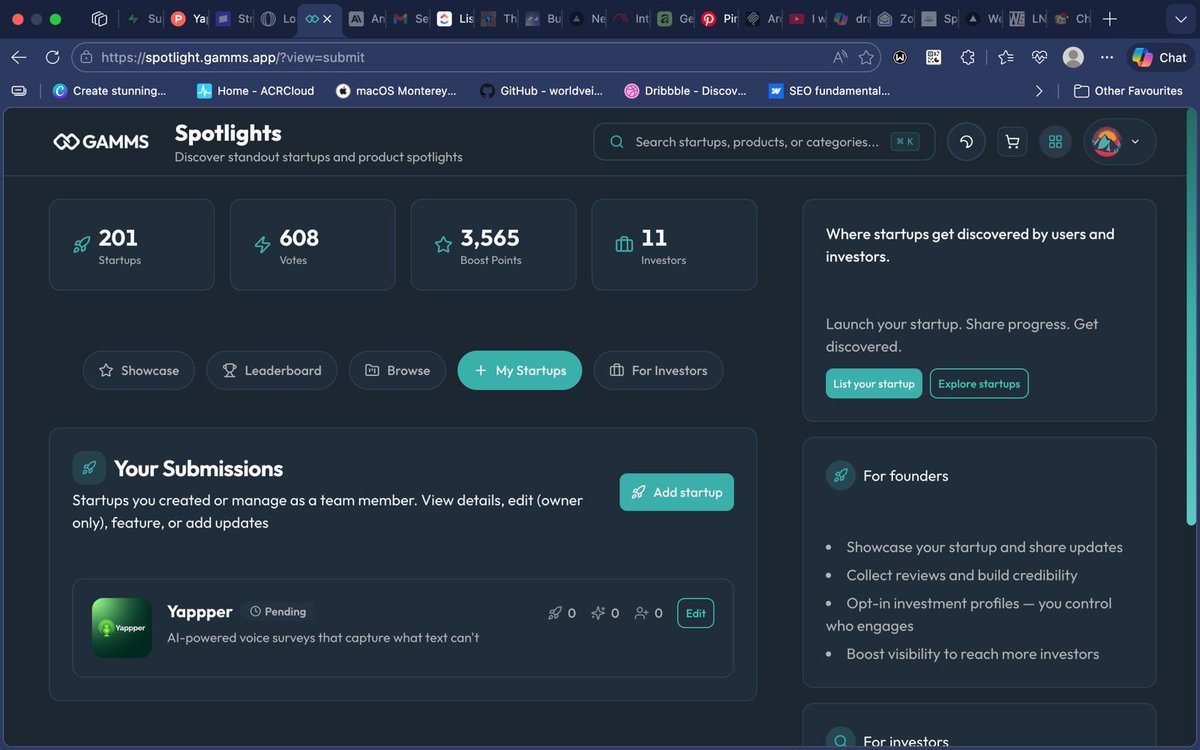1200x750 pixels.
Task: Open the Copilot Chat button
Action: click(1159, 57)
